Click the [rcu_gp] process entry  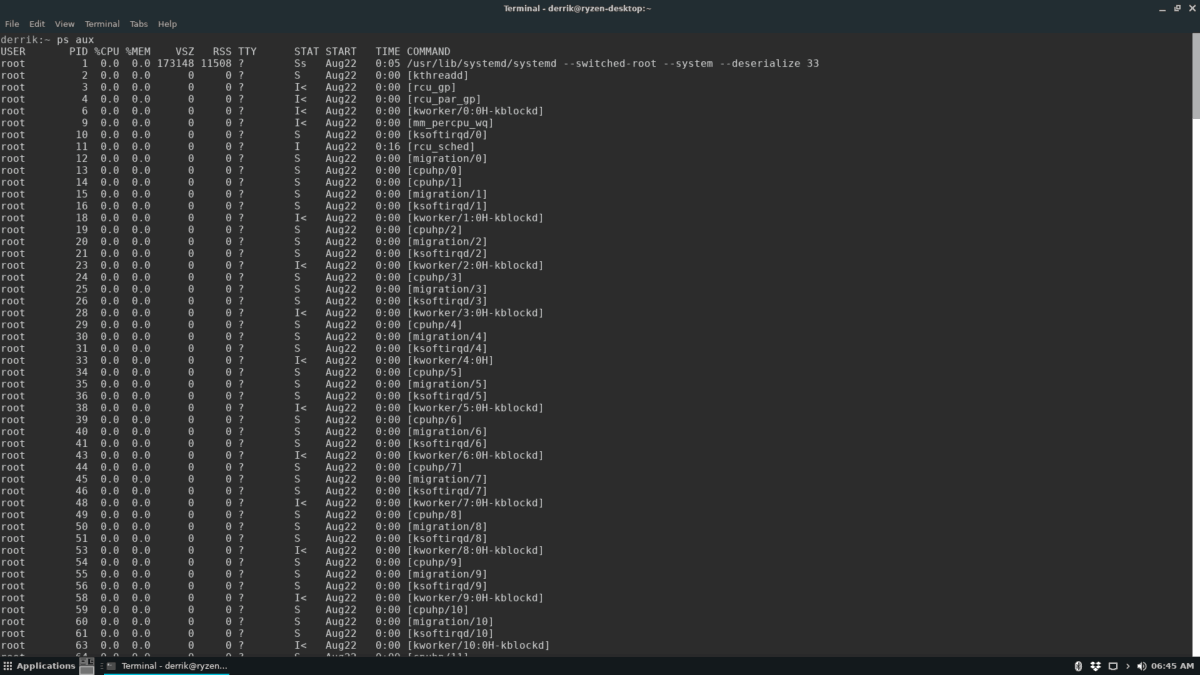click(431, 87)
